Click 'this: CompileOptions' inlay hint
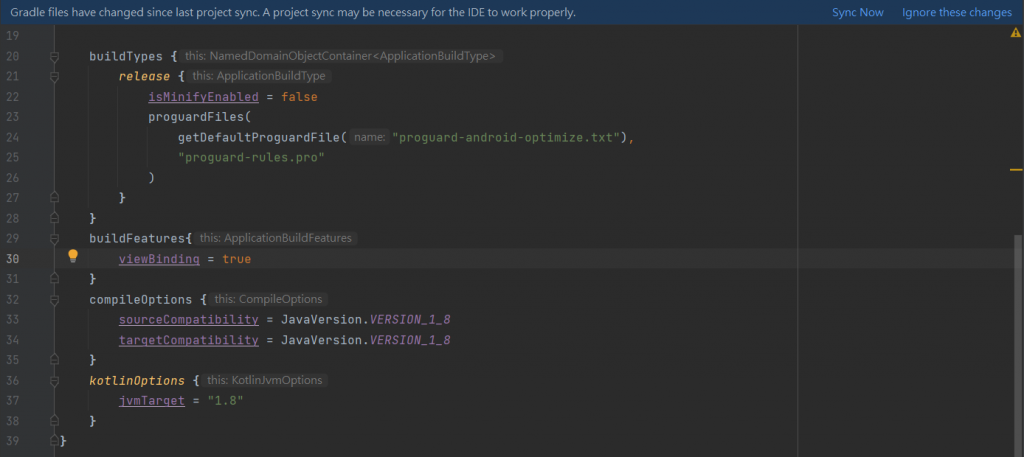1024x457 pixels. click(268, 299)
